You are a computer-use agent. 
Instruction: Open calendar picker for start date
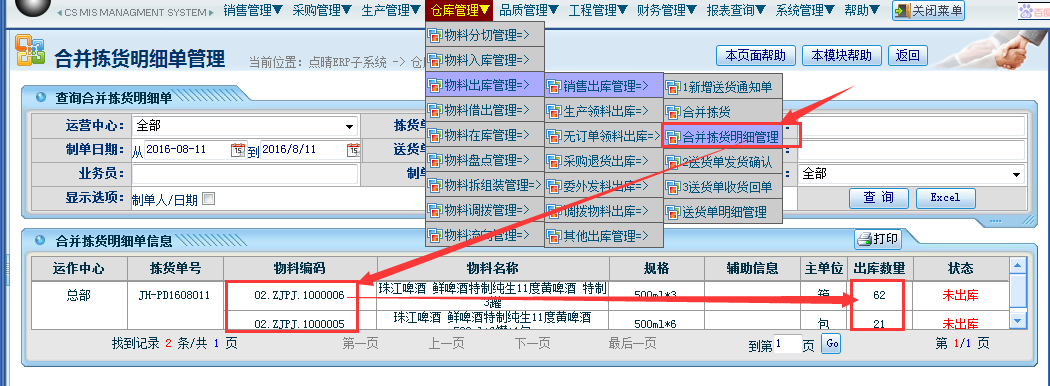click(238, 149)
